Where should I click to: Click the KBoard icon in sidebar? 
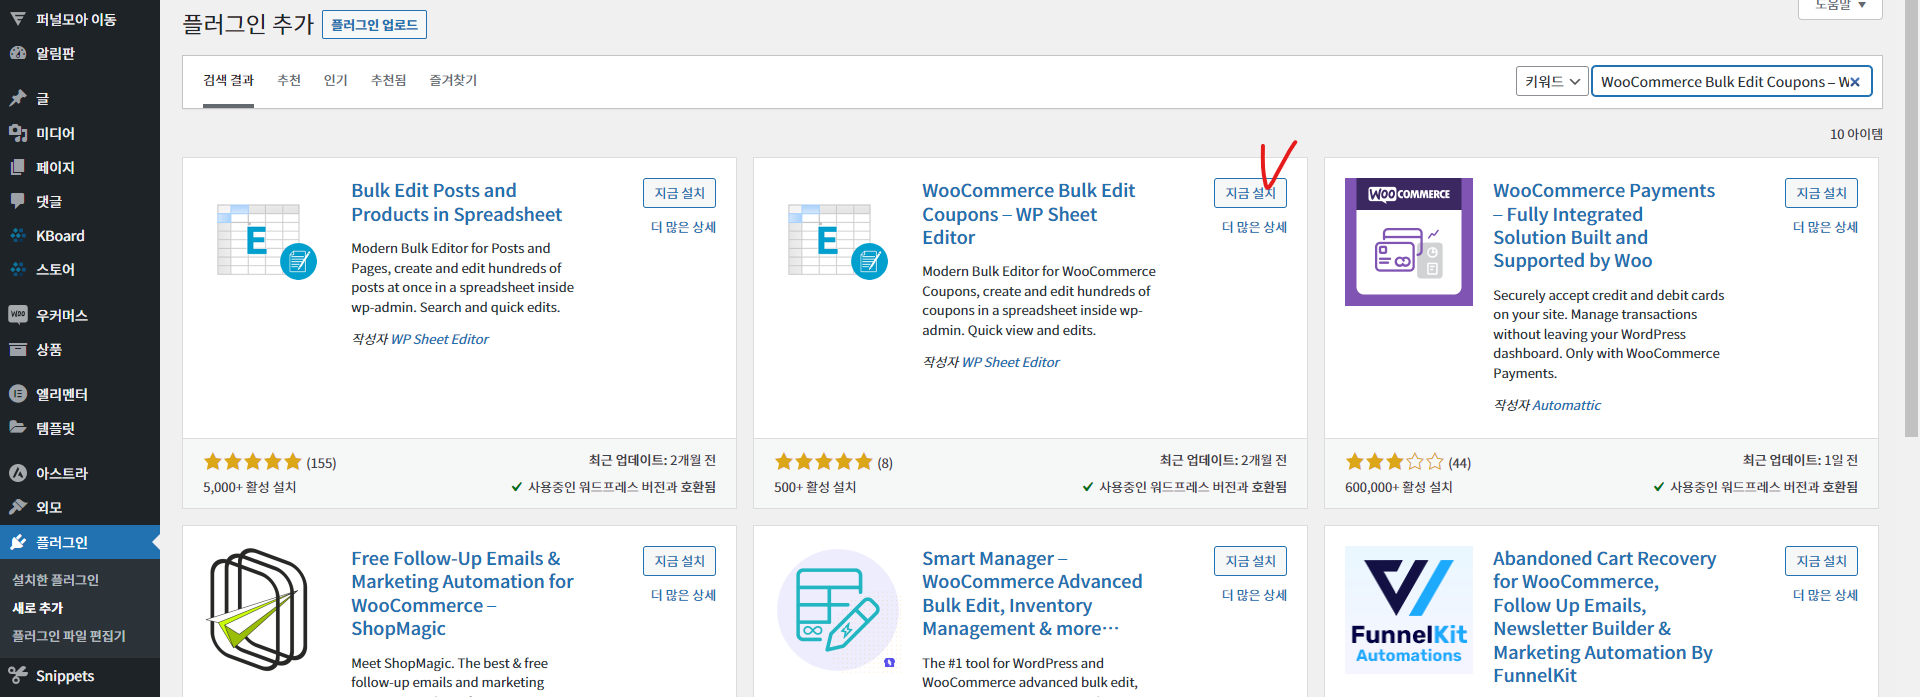(18, 235)
